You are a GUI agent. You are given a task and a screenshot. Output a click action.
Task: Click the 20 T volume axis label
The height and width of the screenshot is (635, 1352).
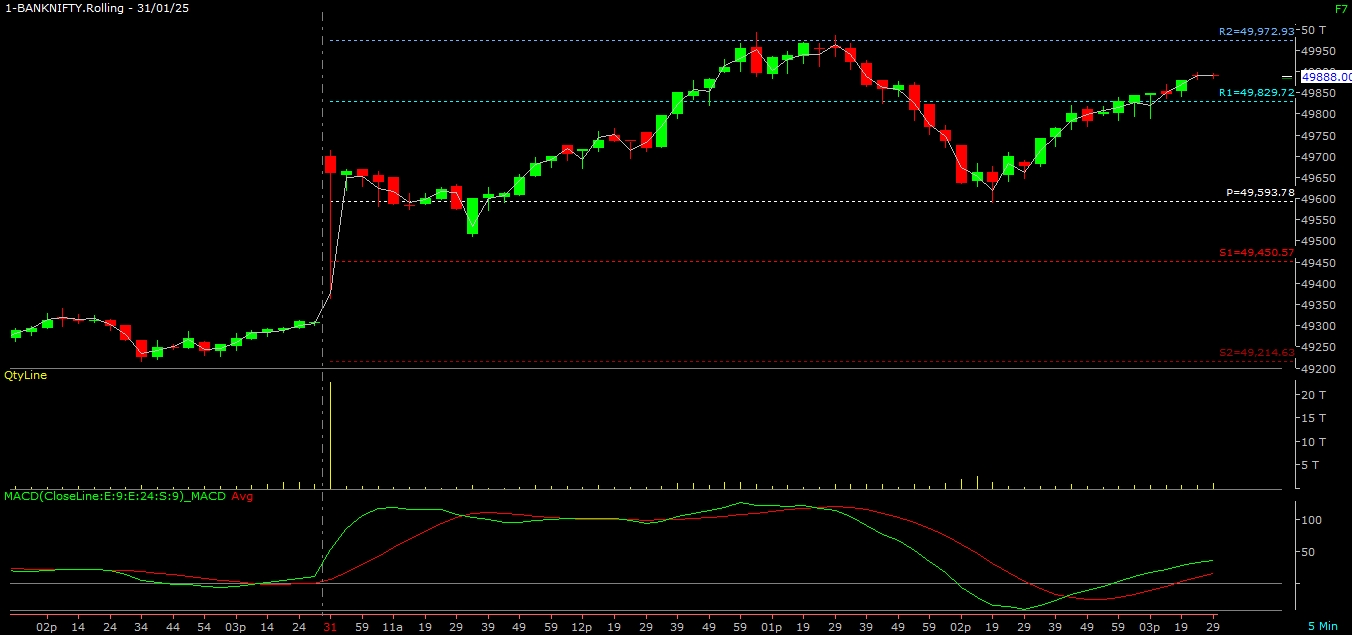tap(1314, 395)
